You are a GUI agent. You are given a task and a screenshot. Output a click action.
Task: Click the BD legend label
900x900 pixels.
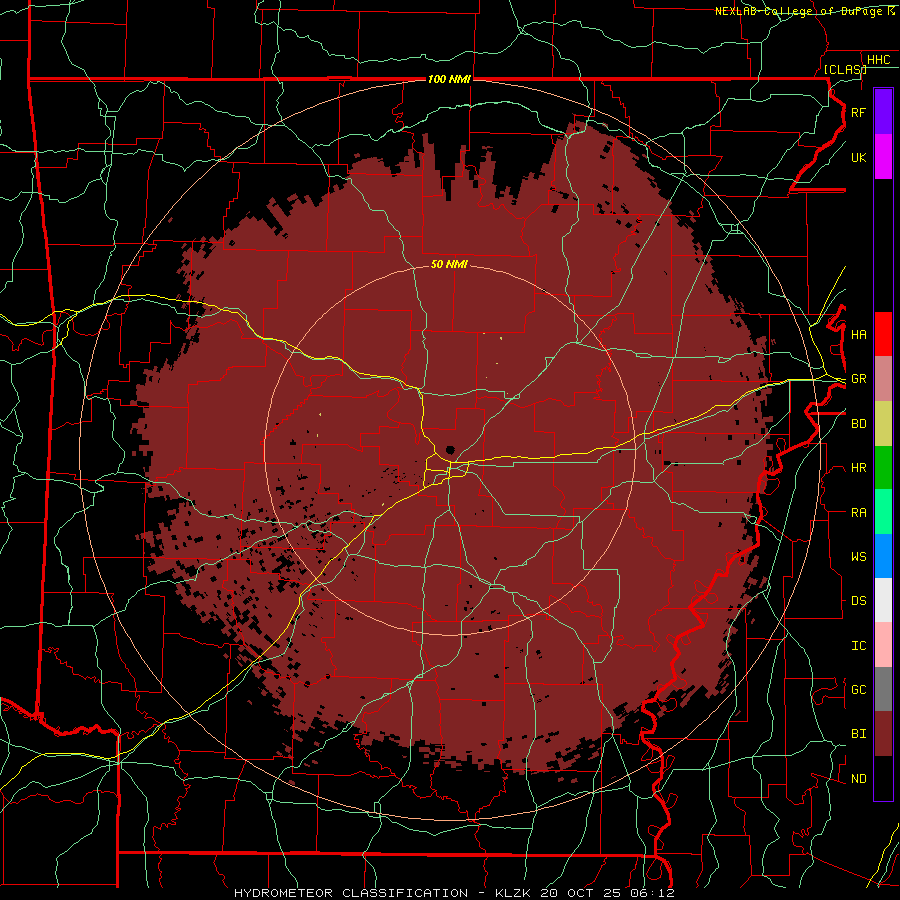pyautogui.click(x=858, y=424)
